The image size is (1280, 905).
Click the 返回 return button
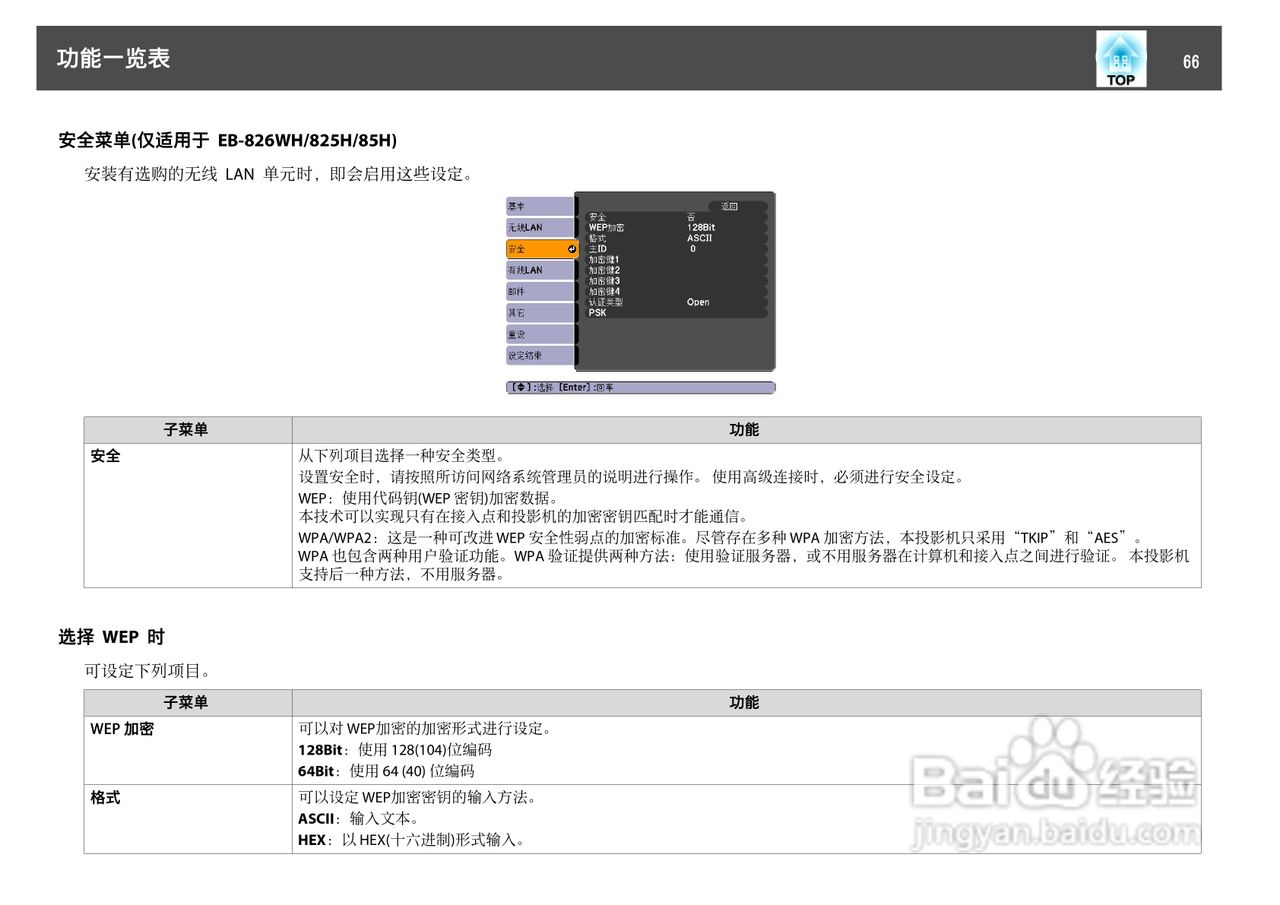(x=728, y=205)
